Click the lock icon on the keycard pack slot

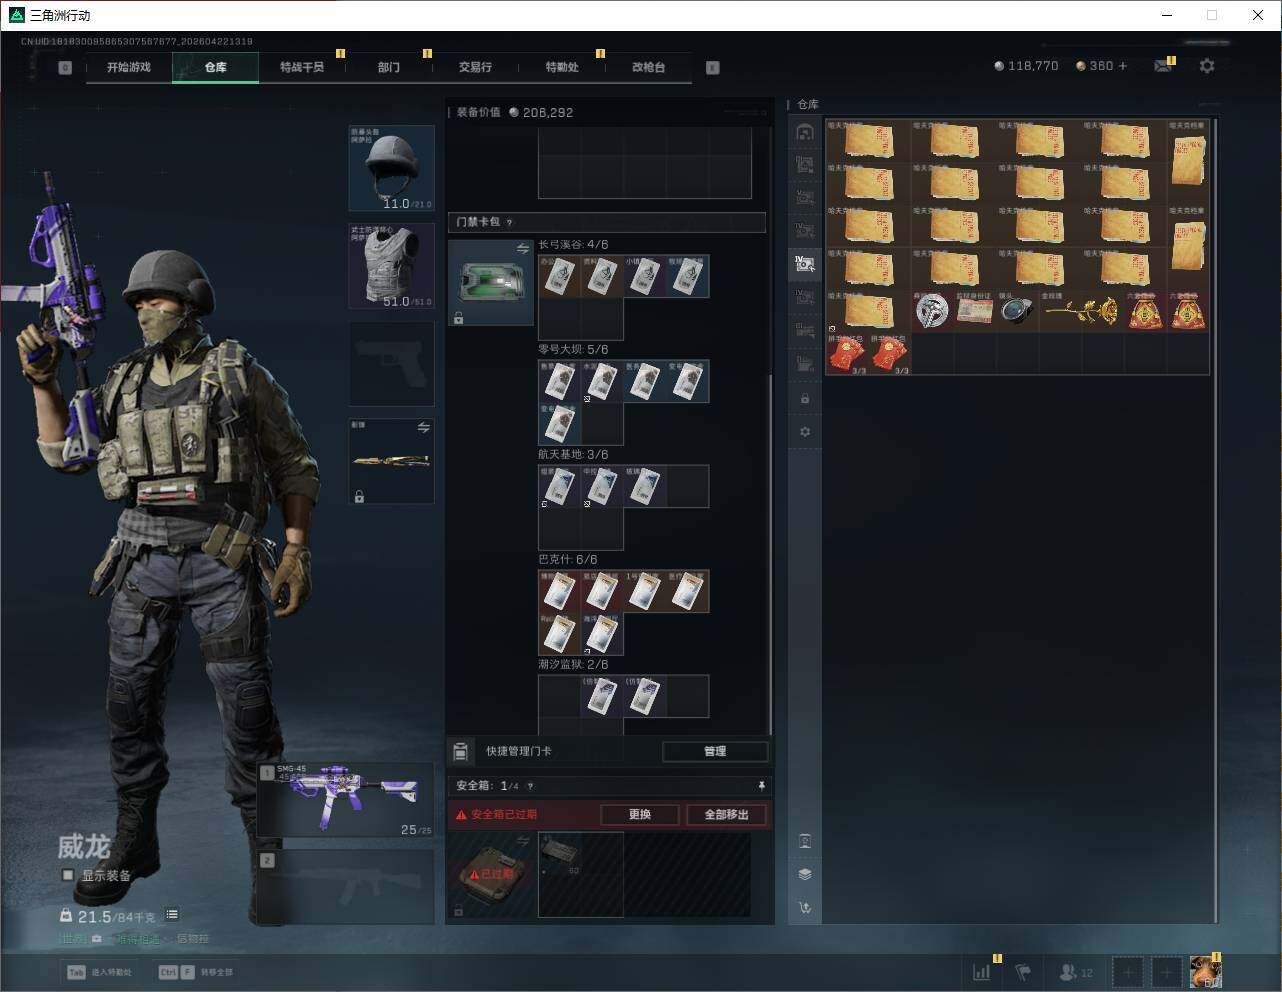tap(458, 318)
